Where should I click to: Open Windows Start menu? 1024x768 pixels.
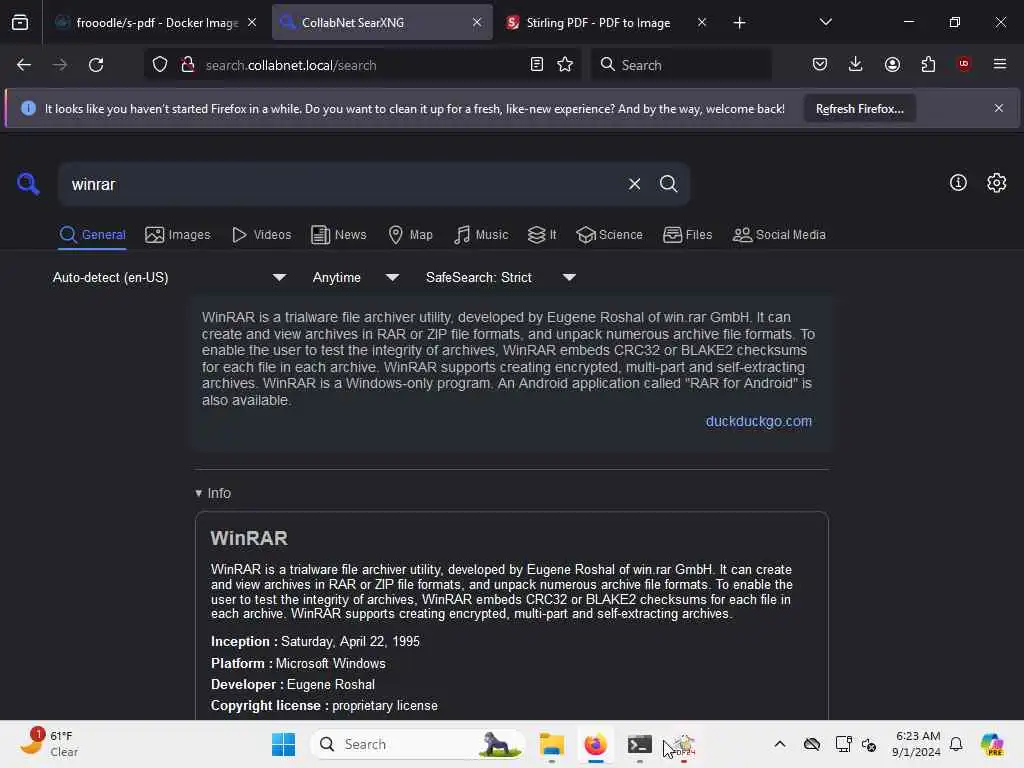283,744
